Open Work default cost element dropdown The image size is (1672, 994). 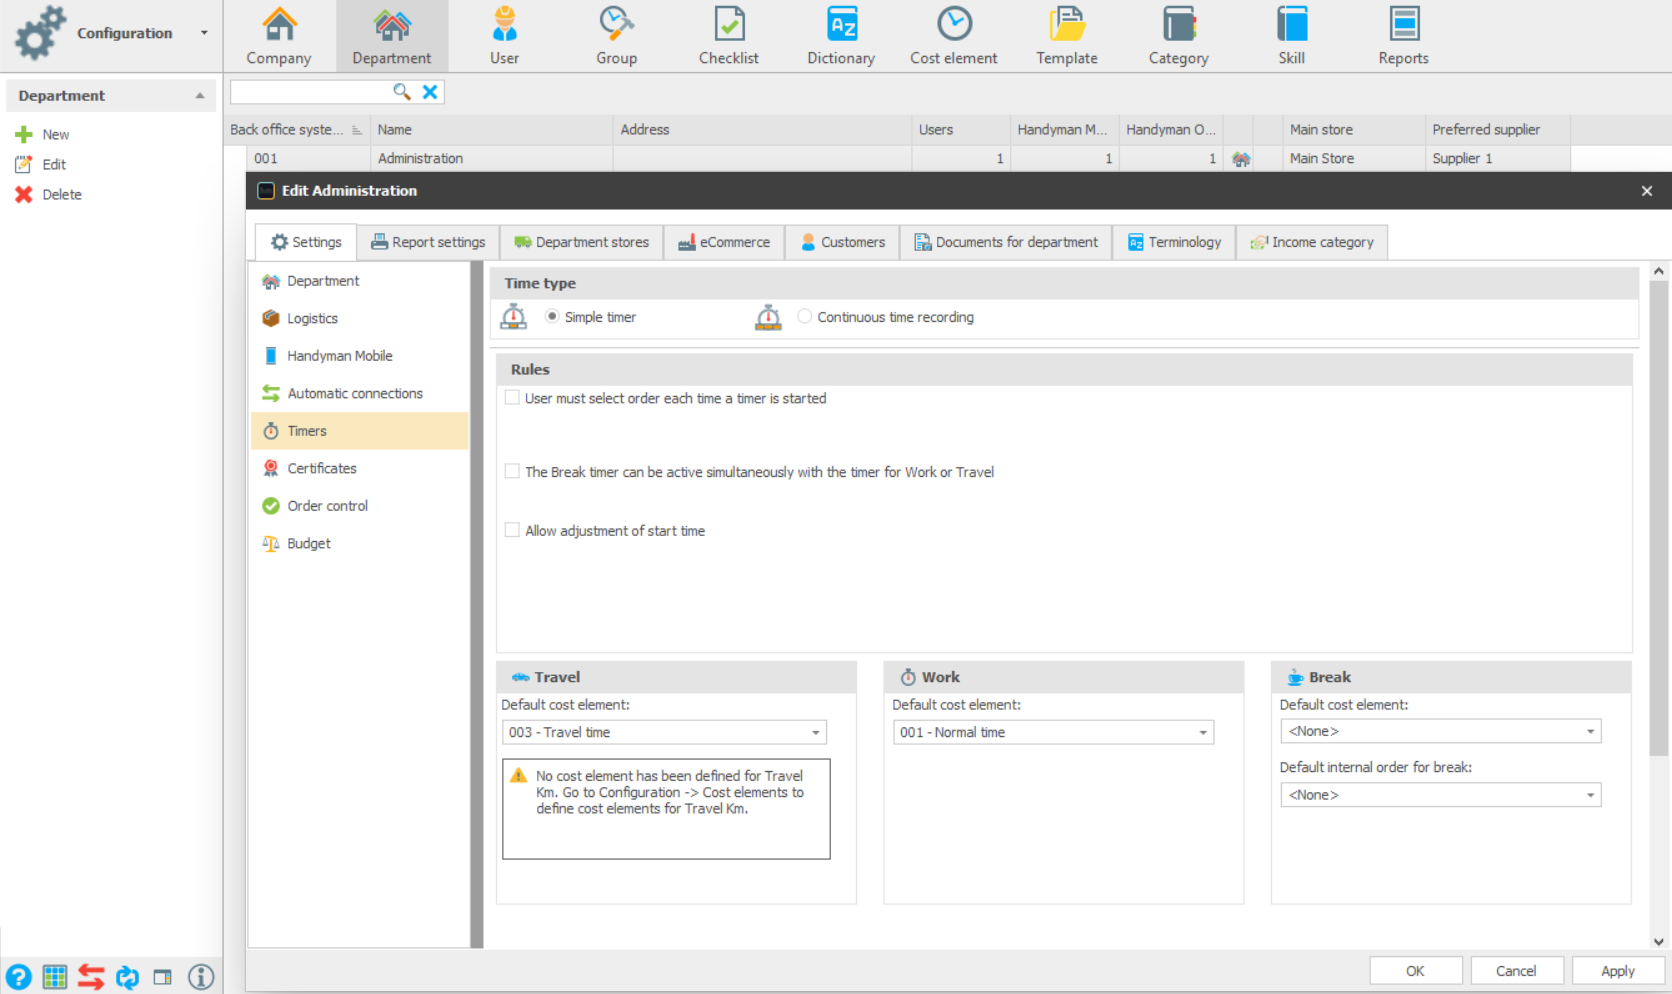click(x=1203, y=732)
